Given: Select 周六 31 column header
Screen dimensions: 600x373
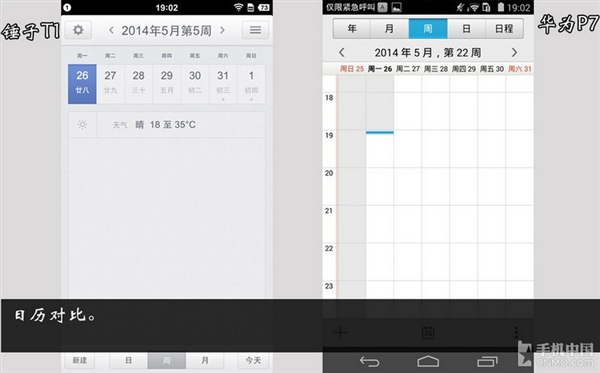Looking at the screenshot, I should coord(520,69).
